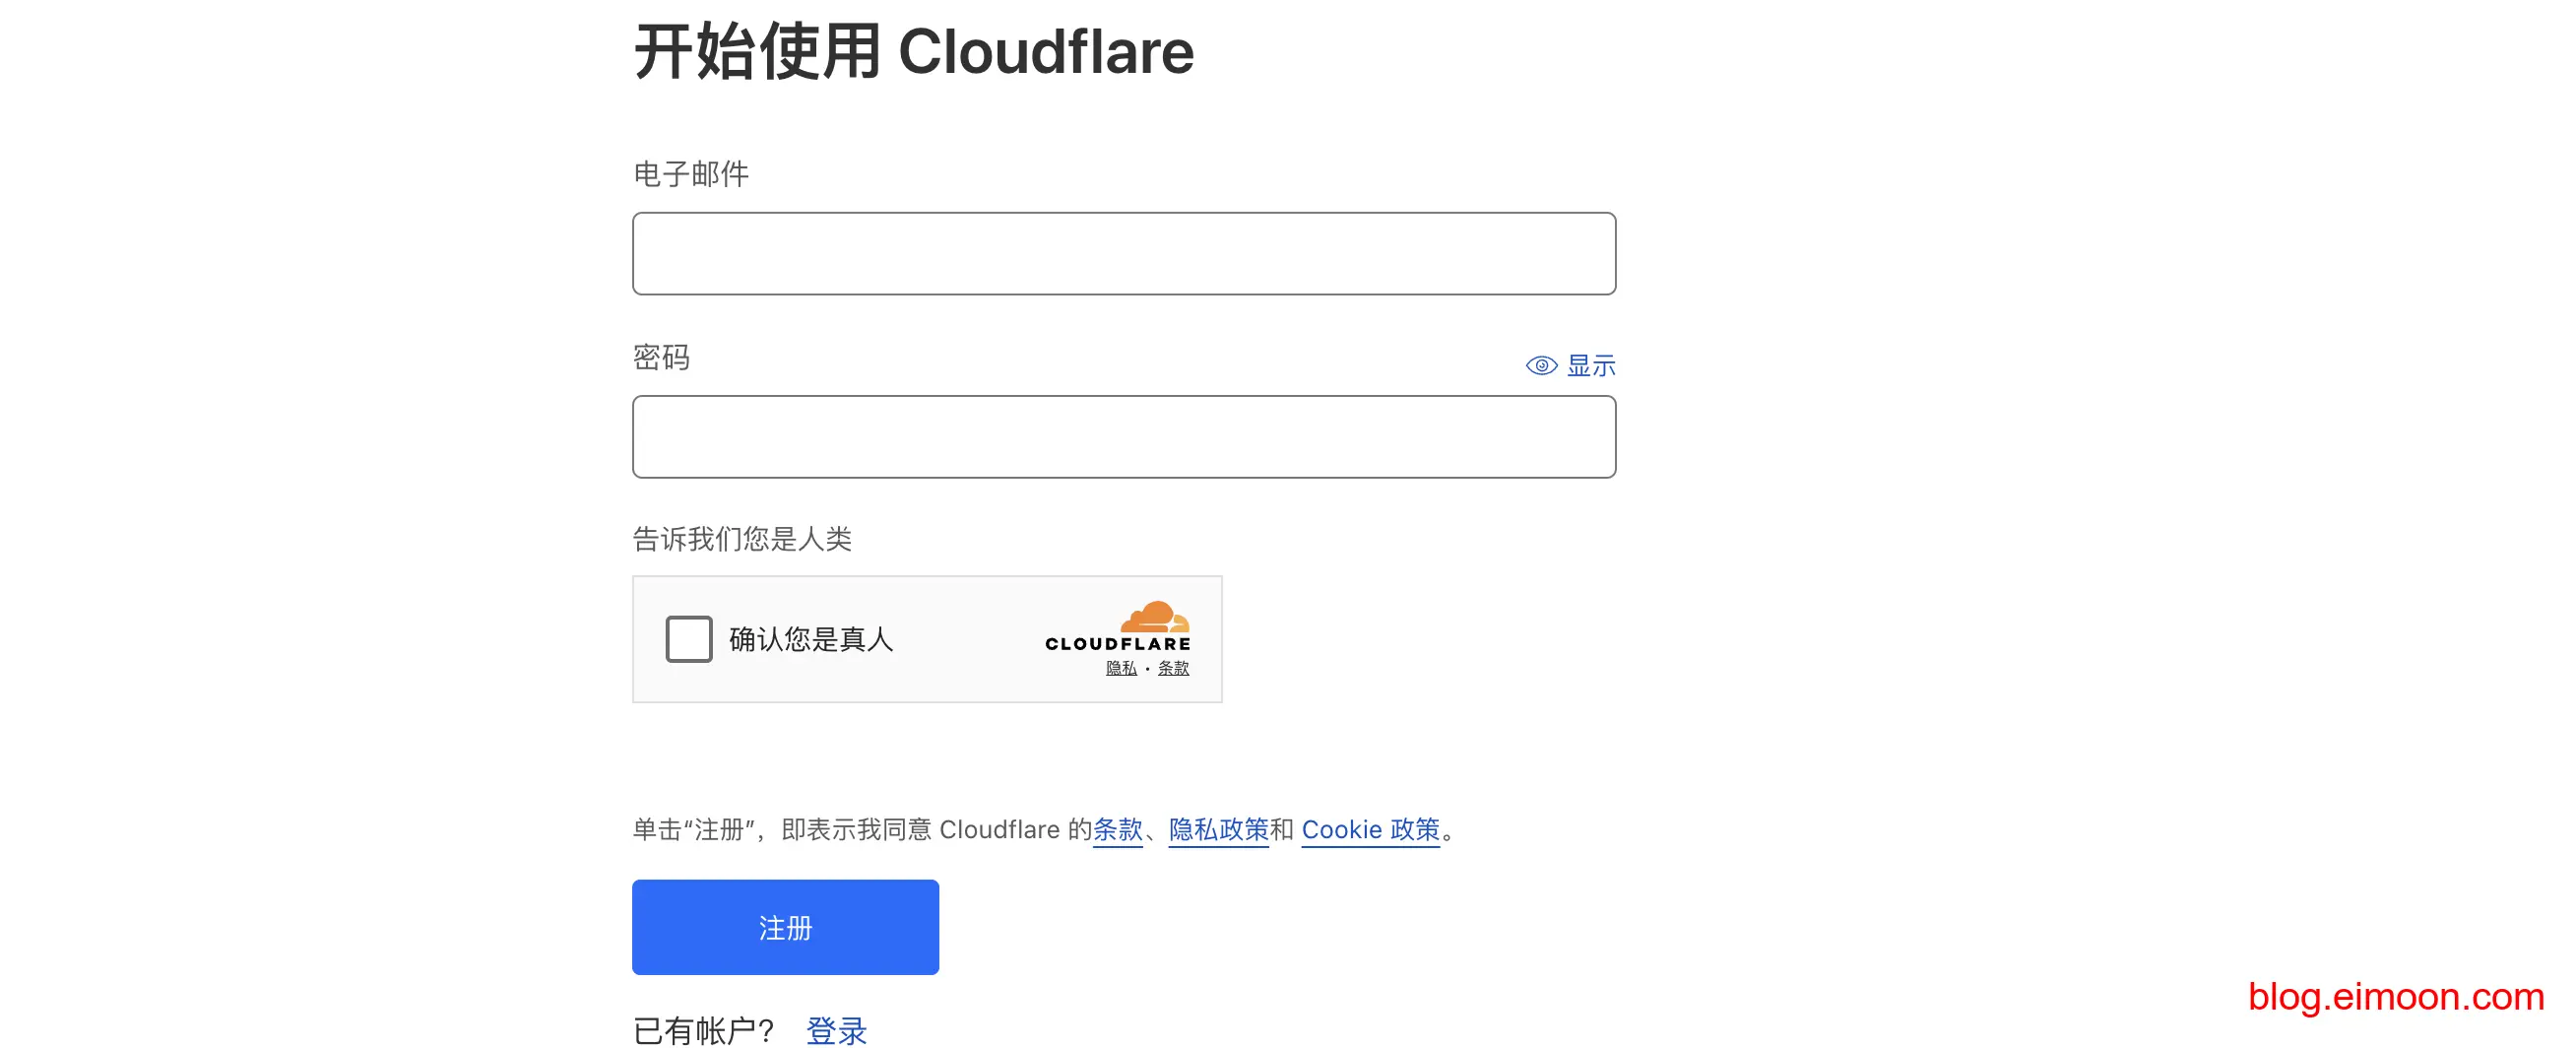Image resolution: width=2576 pixels, height=1048 pixels.
Task: Open the 隐私政策 link
Action: [1218, 829]
